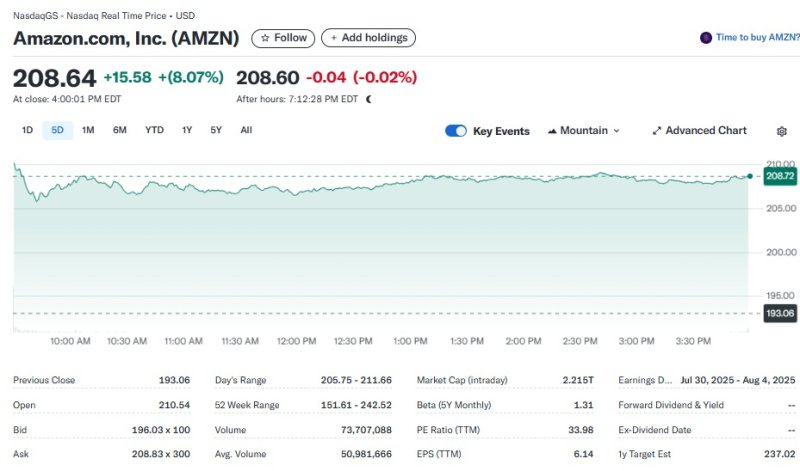The image size is (800, 471).
Task: Click the Mountain chart type icon
Action: [552, 131]
